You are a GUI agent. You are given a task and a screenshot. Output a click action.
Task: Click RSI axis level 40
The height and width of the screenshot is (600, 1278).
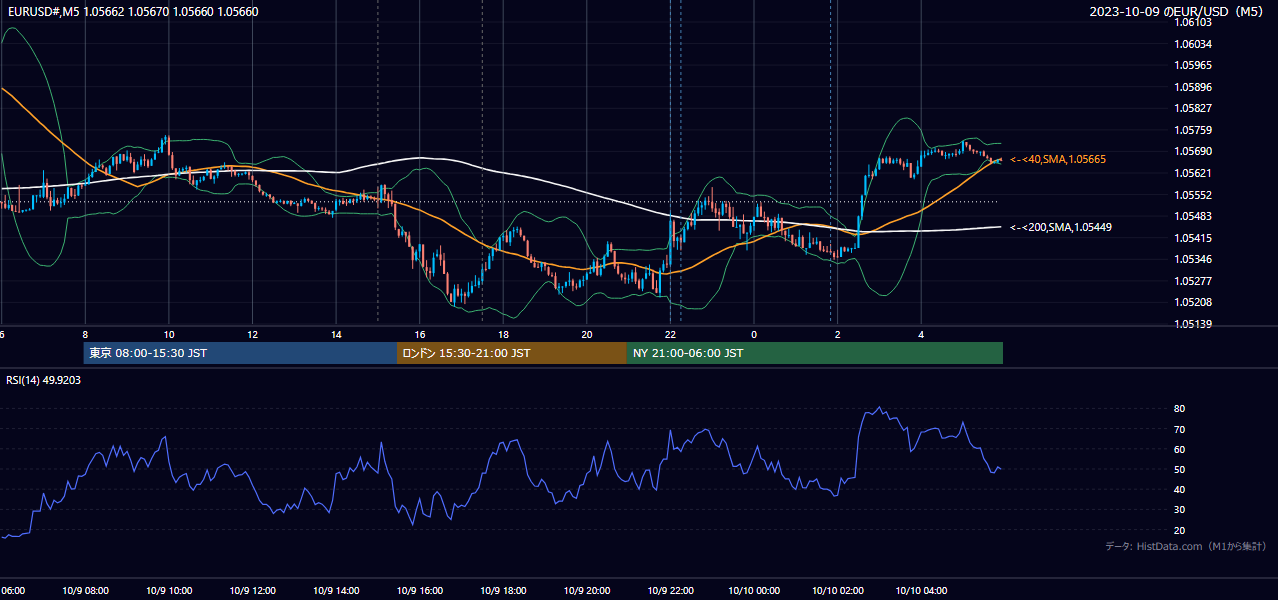tap(1180, 489)
